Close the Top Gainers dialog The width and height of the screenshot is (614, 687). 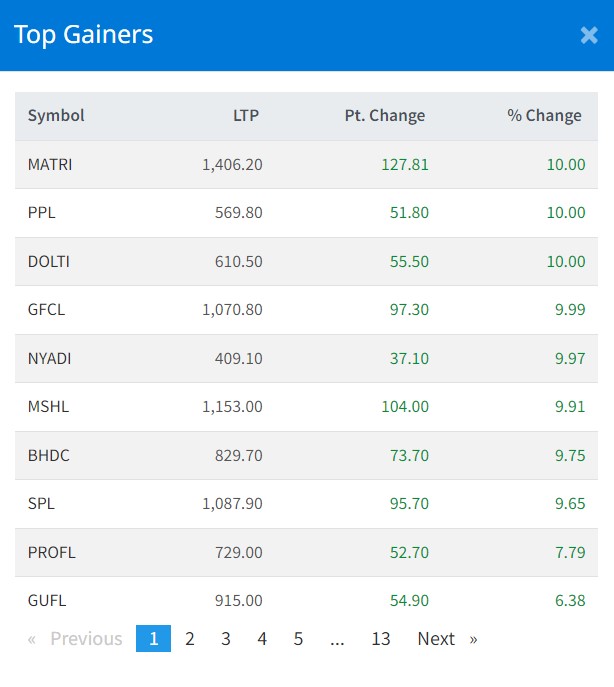click(x=589, y=35)
